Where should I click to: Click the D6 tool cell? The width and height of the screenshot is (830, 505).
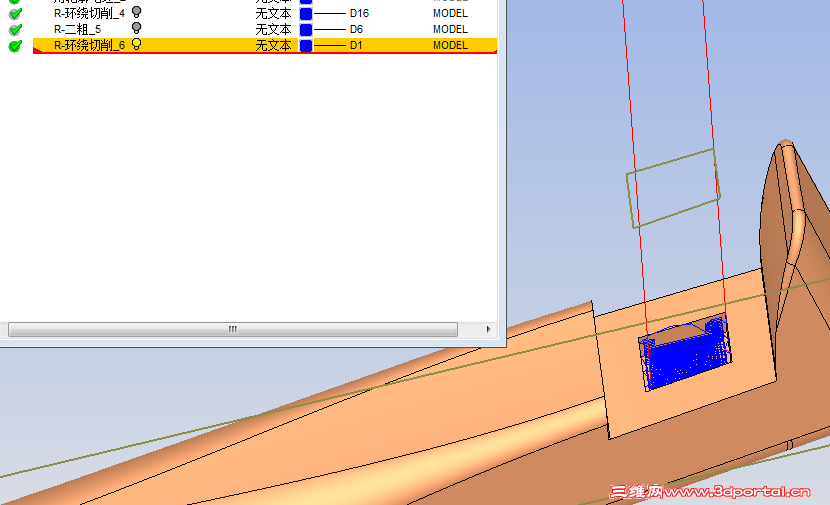[x=356, y=29]
